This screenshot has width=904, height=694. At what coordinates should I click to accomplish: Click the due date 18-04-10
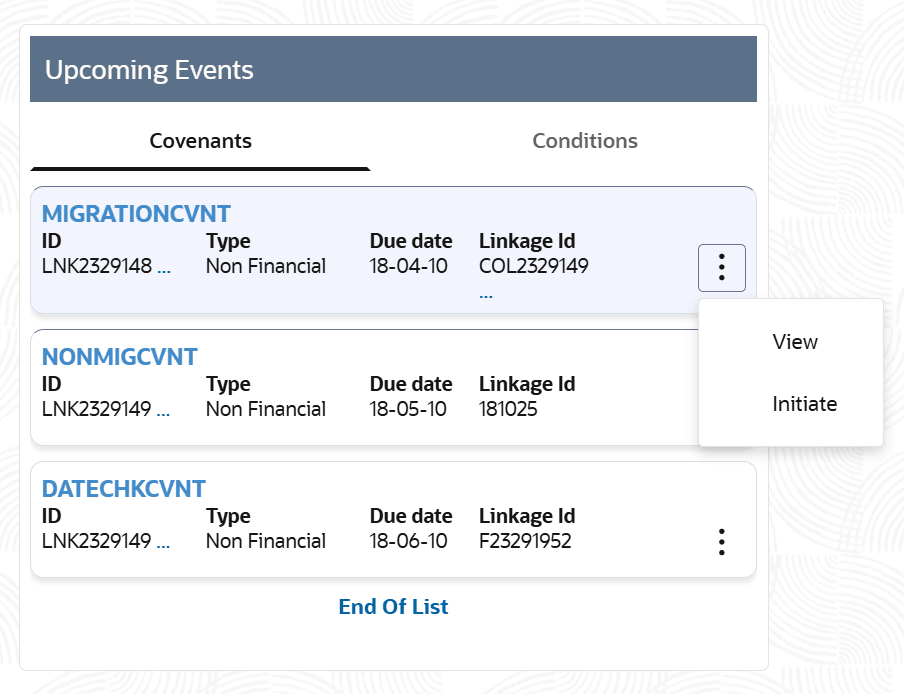[x=408, y=267]
